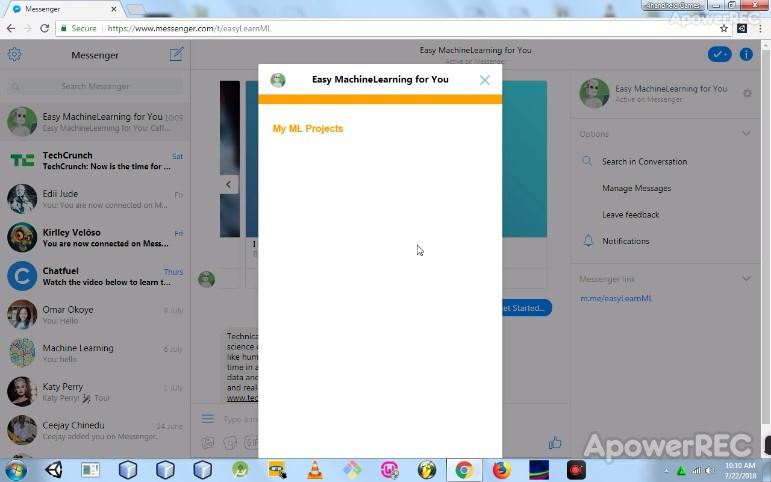Click Chatfuel blue C avatar

click(22, 276)
